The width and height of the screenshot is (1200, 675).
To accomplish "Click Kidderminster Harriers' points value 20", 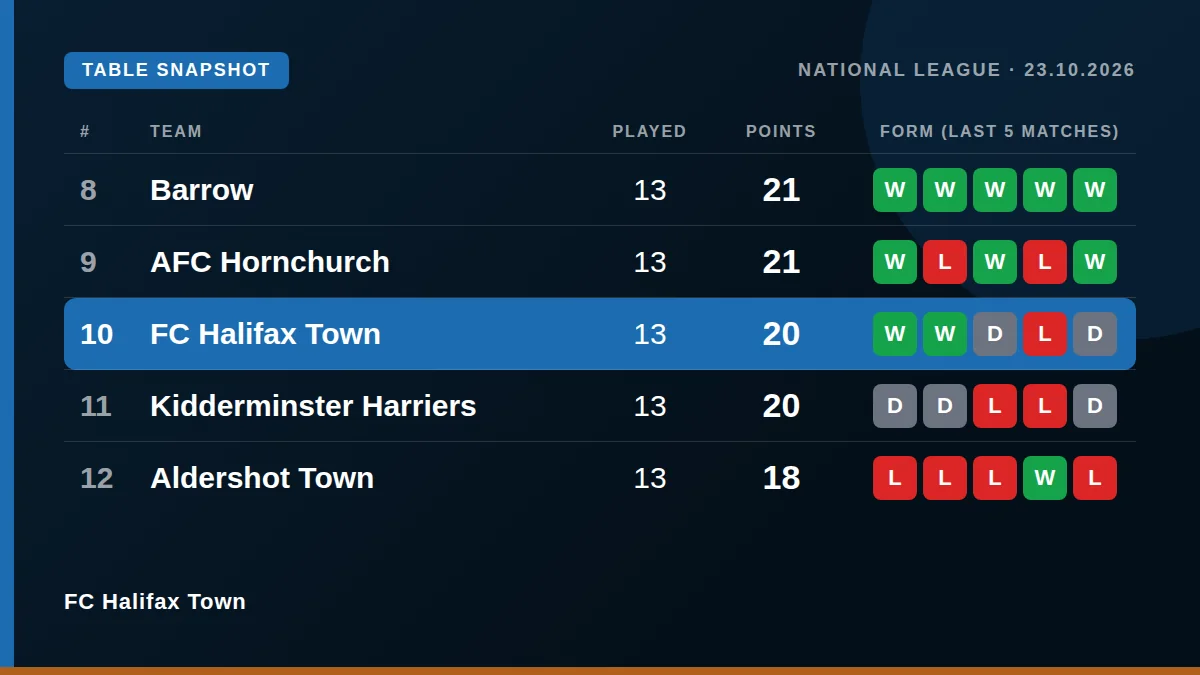I will (x=781, y=406).
